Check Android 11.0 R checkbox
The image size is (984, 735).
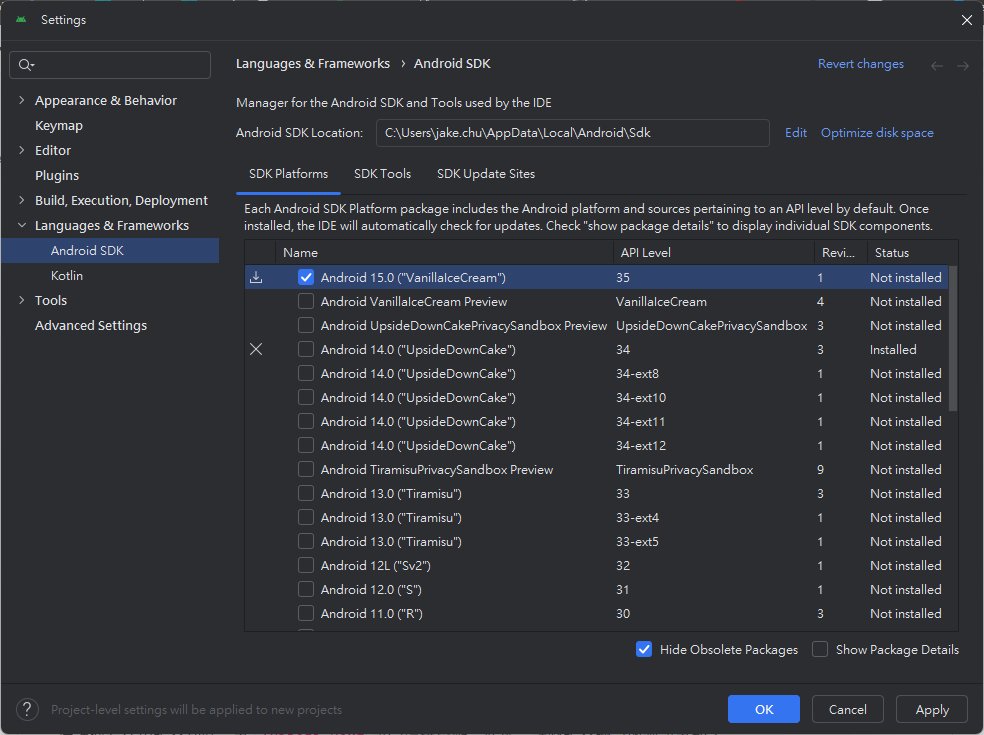(306, 613)
